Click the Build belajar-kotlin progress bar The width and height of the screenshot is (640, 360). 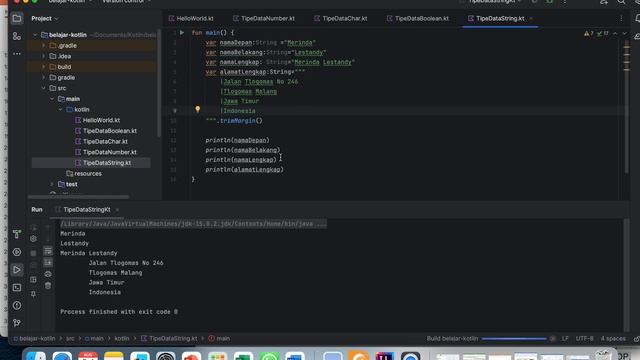(514, 339)
